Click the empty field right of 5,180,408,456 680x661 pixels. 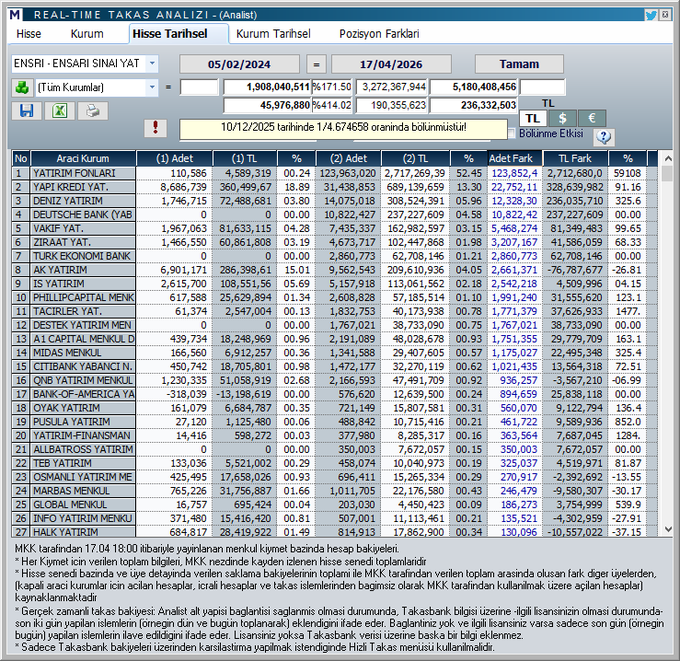[543, 87]
